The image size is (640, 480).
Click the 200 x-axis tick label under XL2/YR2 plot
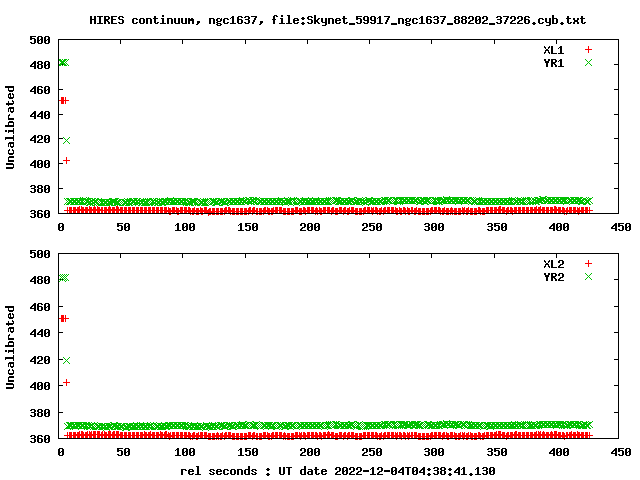click(x=310, y=453)
